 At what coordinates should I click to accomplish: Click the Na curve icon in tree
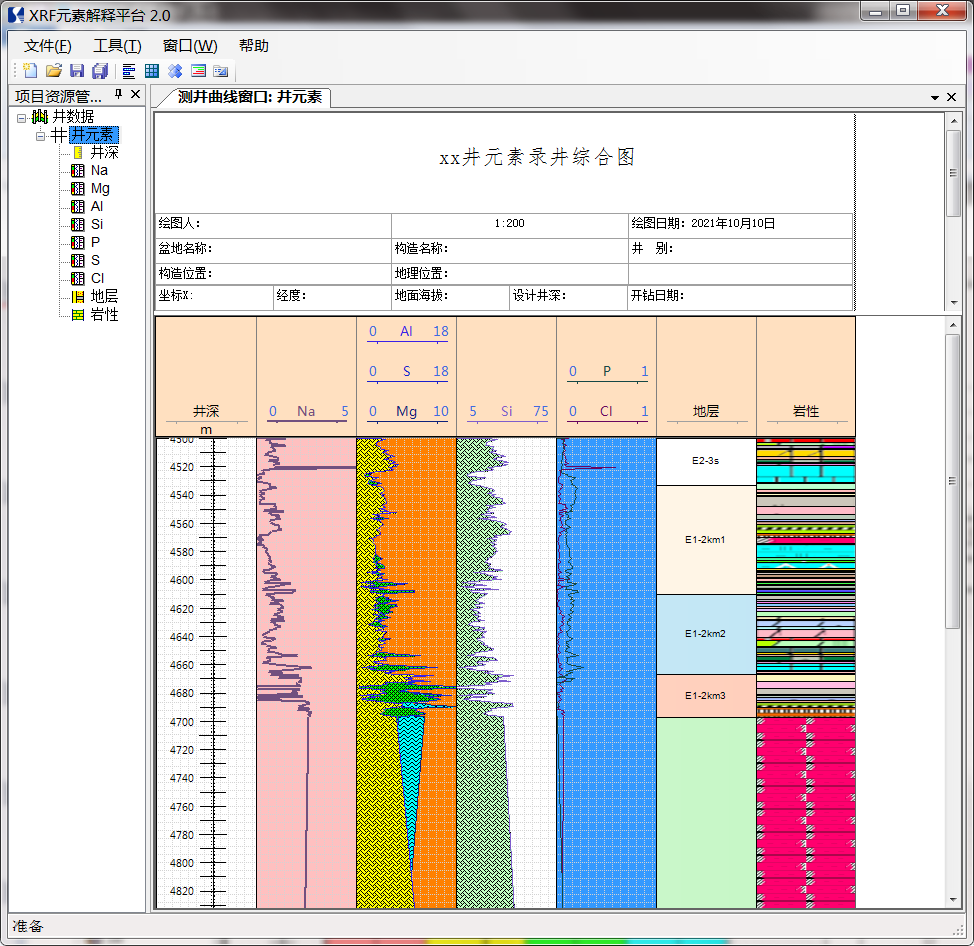click(x=78, y=171)
